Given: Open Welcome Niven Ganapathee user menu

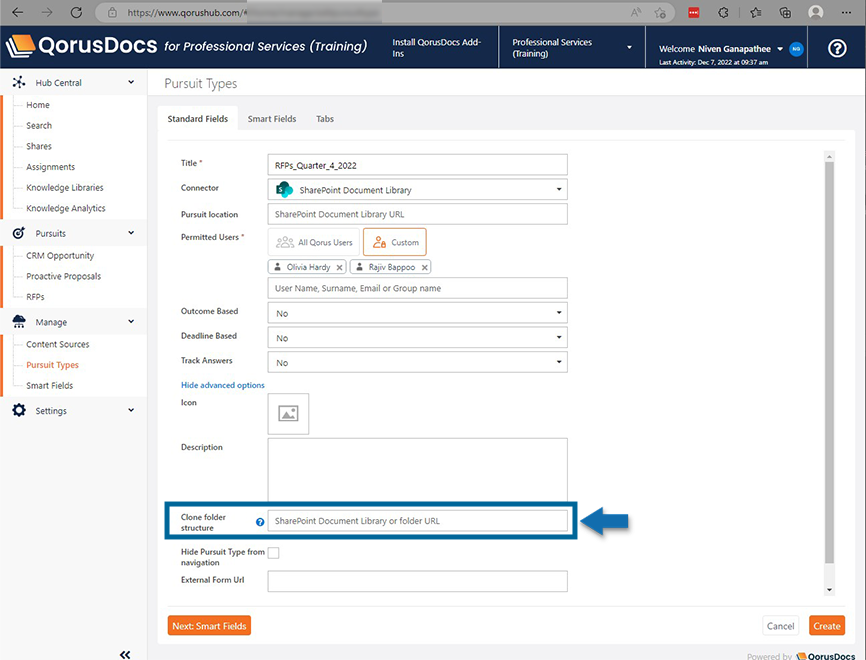Looking at the screenshot, I should (x=721, y=49).
